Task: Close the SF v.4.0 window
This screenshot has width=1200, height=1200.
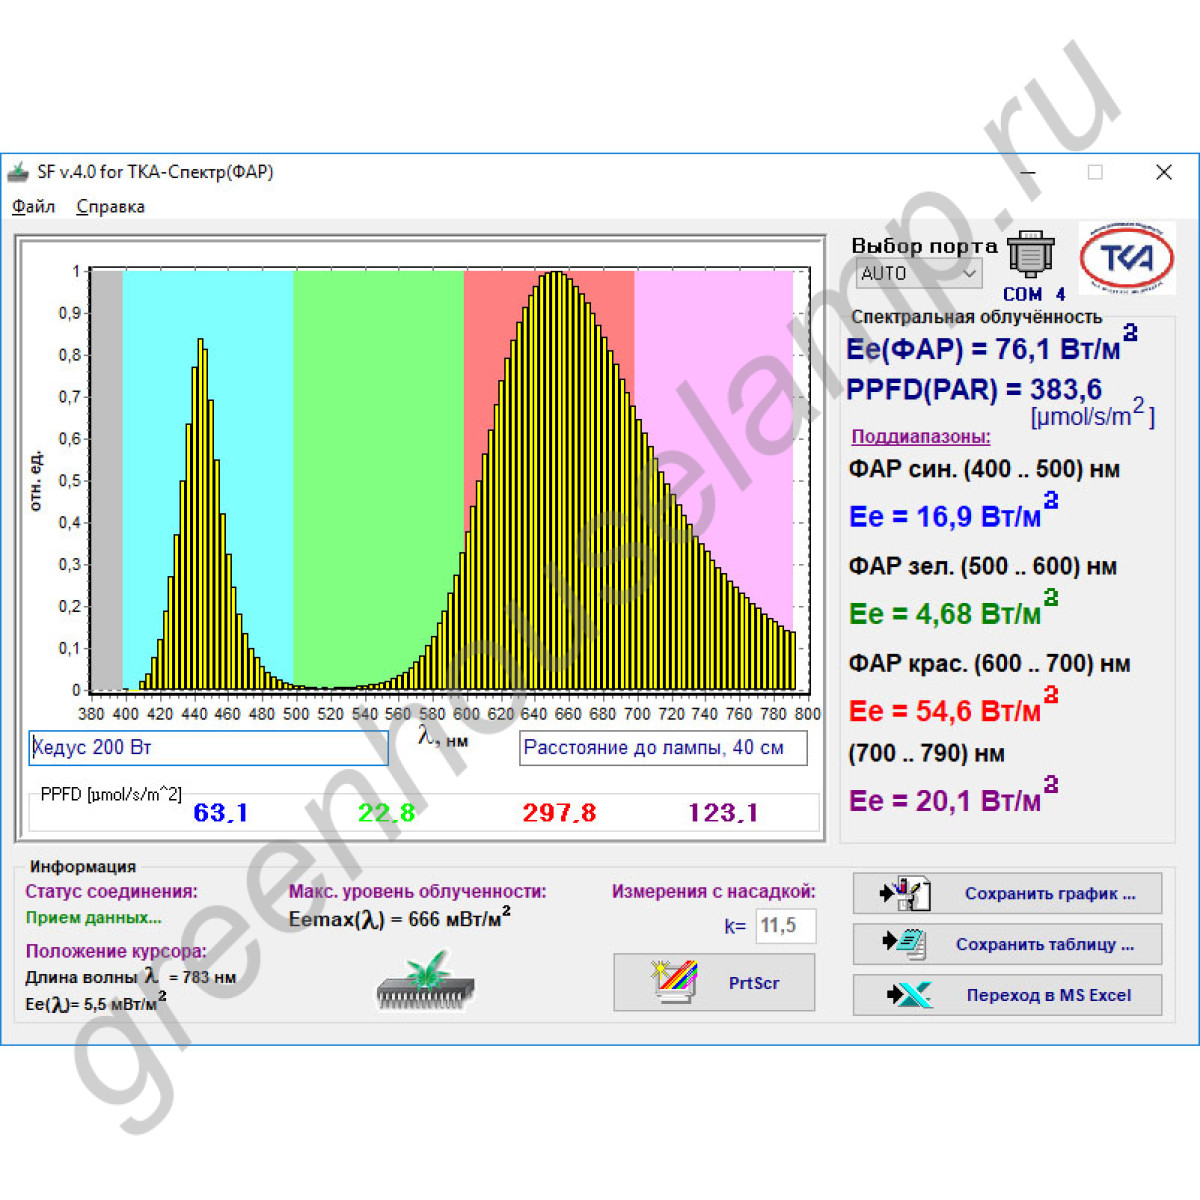Action: coord(1163,172)
